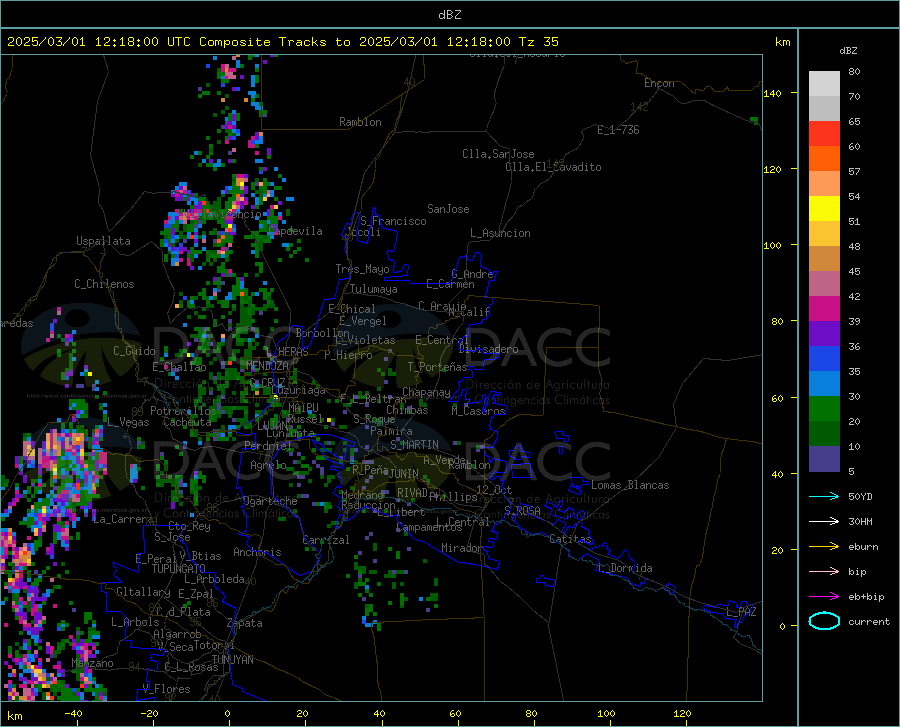This screenshot has height=727, width=900.
Task: Click the Clla.SanJose label
Action: (498, 154)
